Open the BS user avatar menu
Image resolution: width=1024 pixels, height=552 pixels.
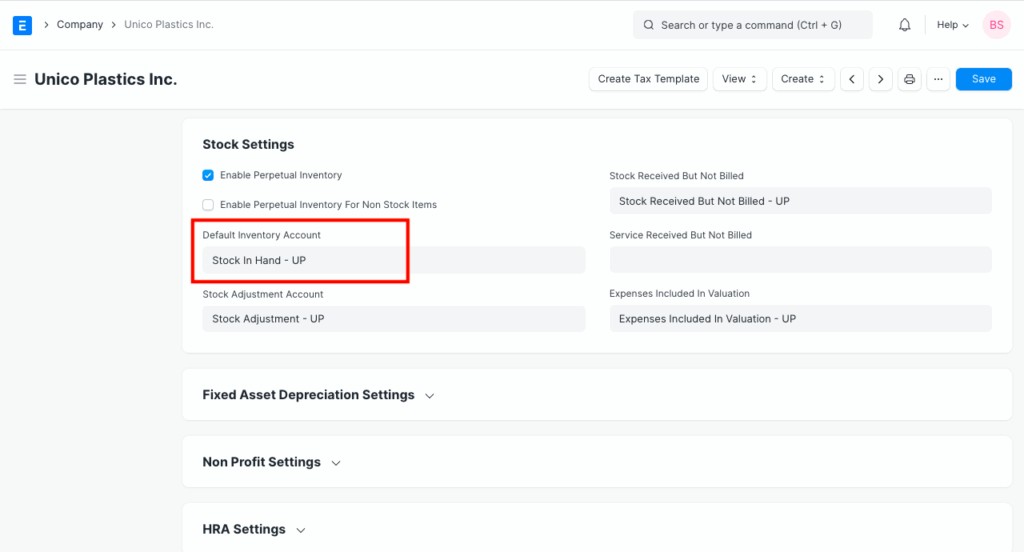[996, 25]
